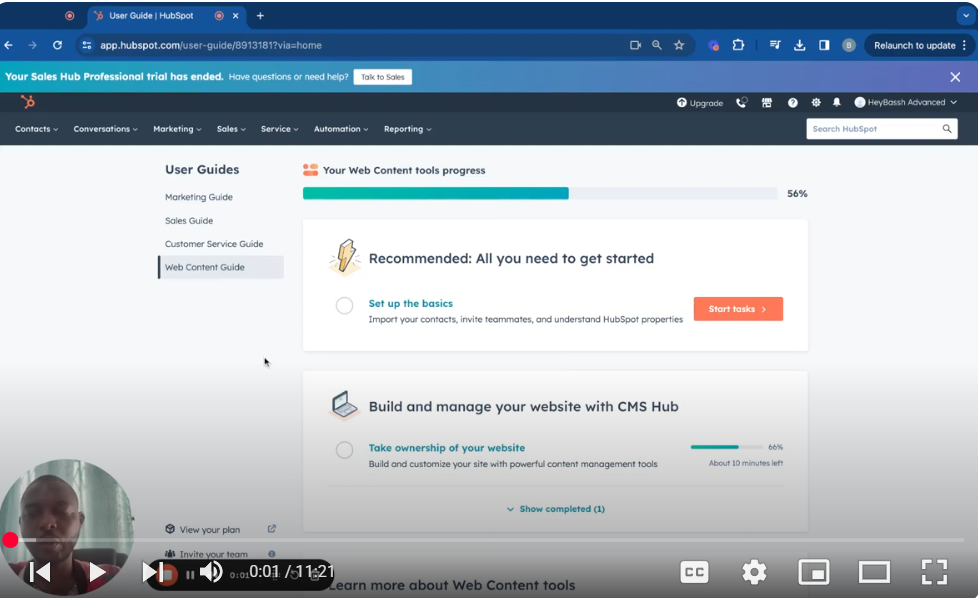Go to previous video
This screenshot has height=598, width=978.
tap(40, 572)
